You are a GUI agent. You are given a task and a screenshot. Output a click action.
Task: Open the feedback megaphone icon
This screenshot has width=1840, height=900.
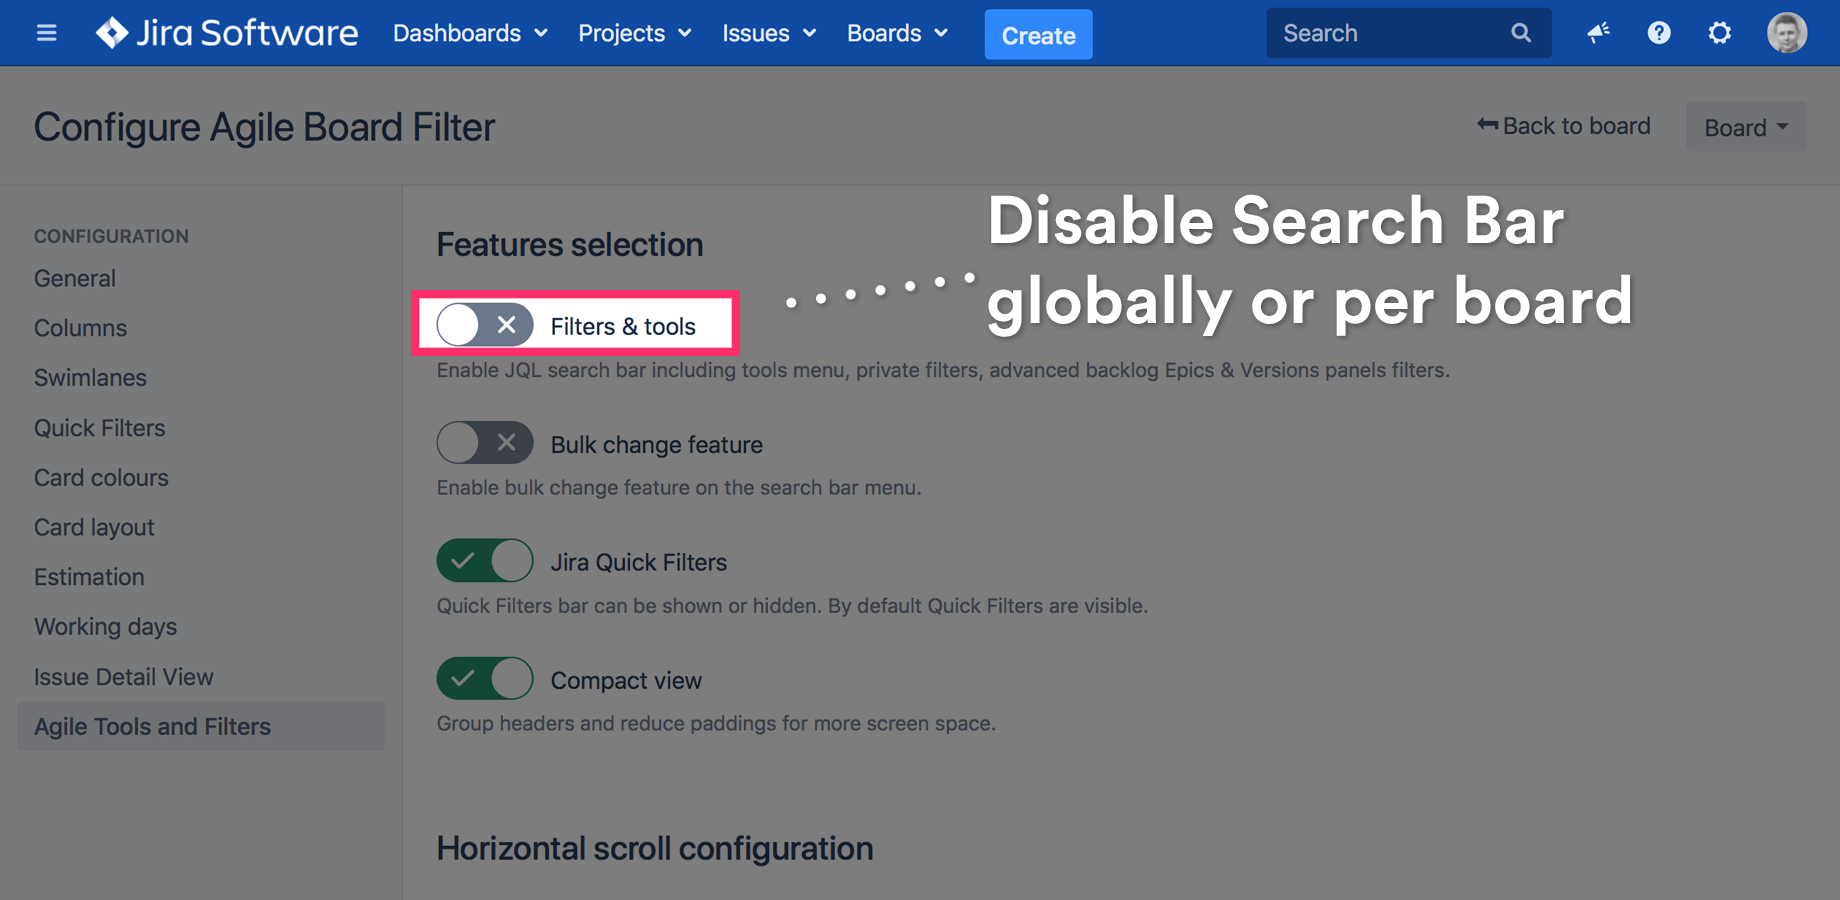[1598, 33]
